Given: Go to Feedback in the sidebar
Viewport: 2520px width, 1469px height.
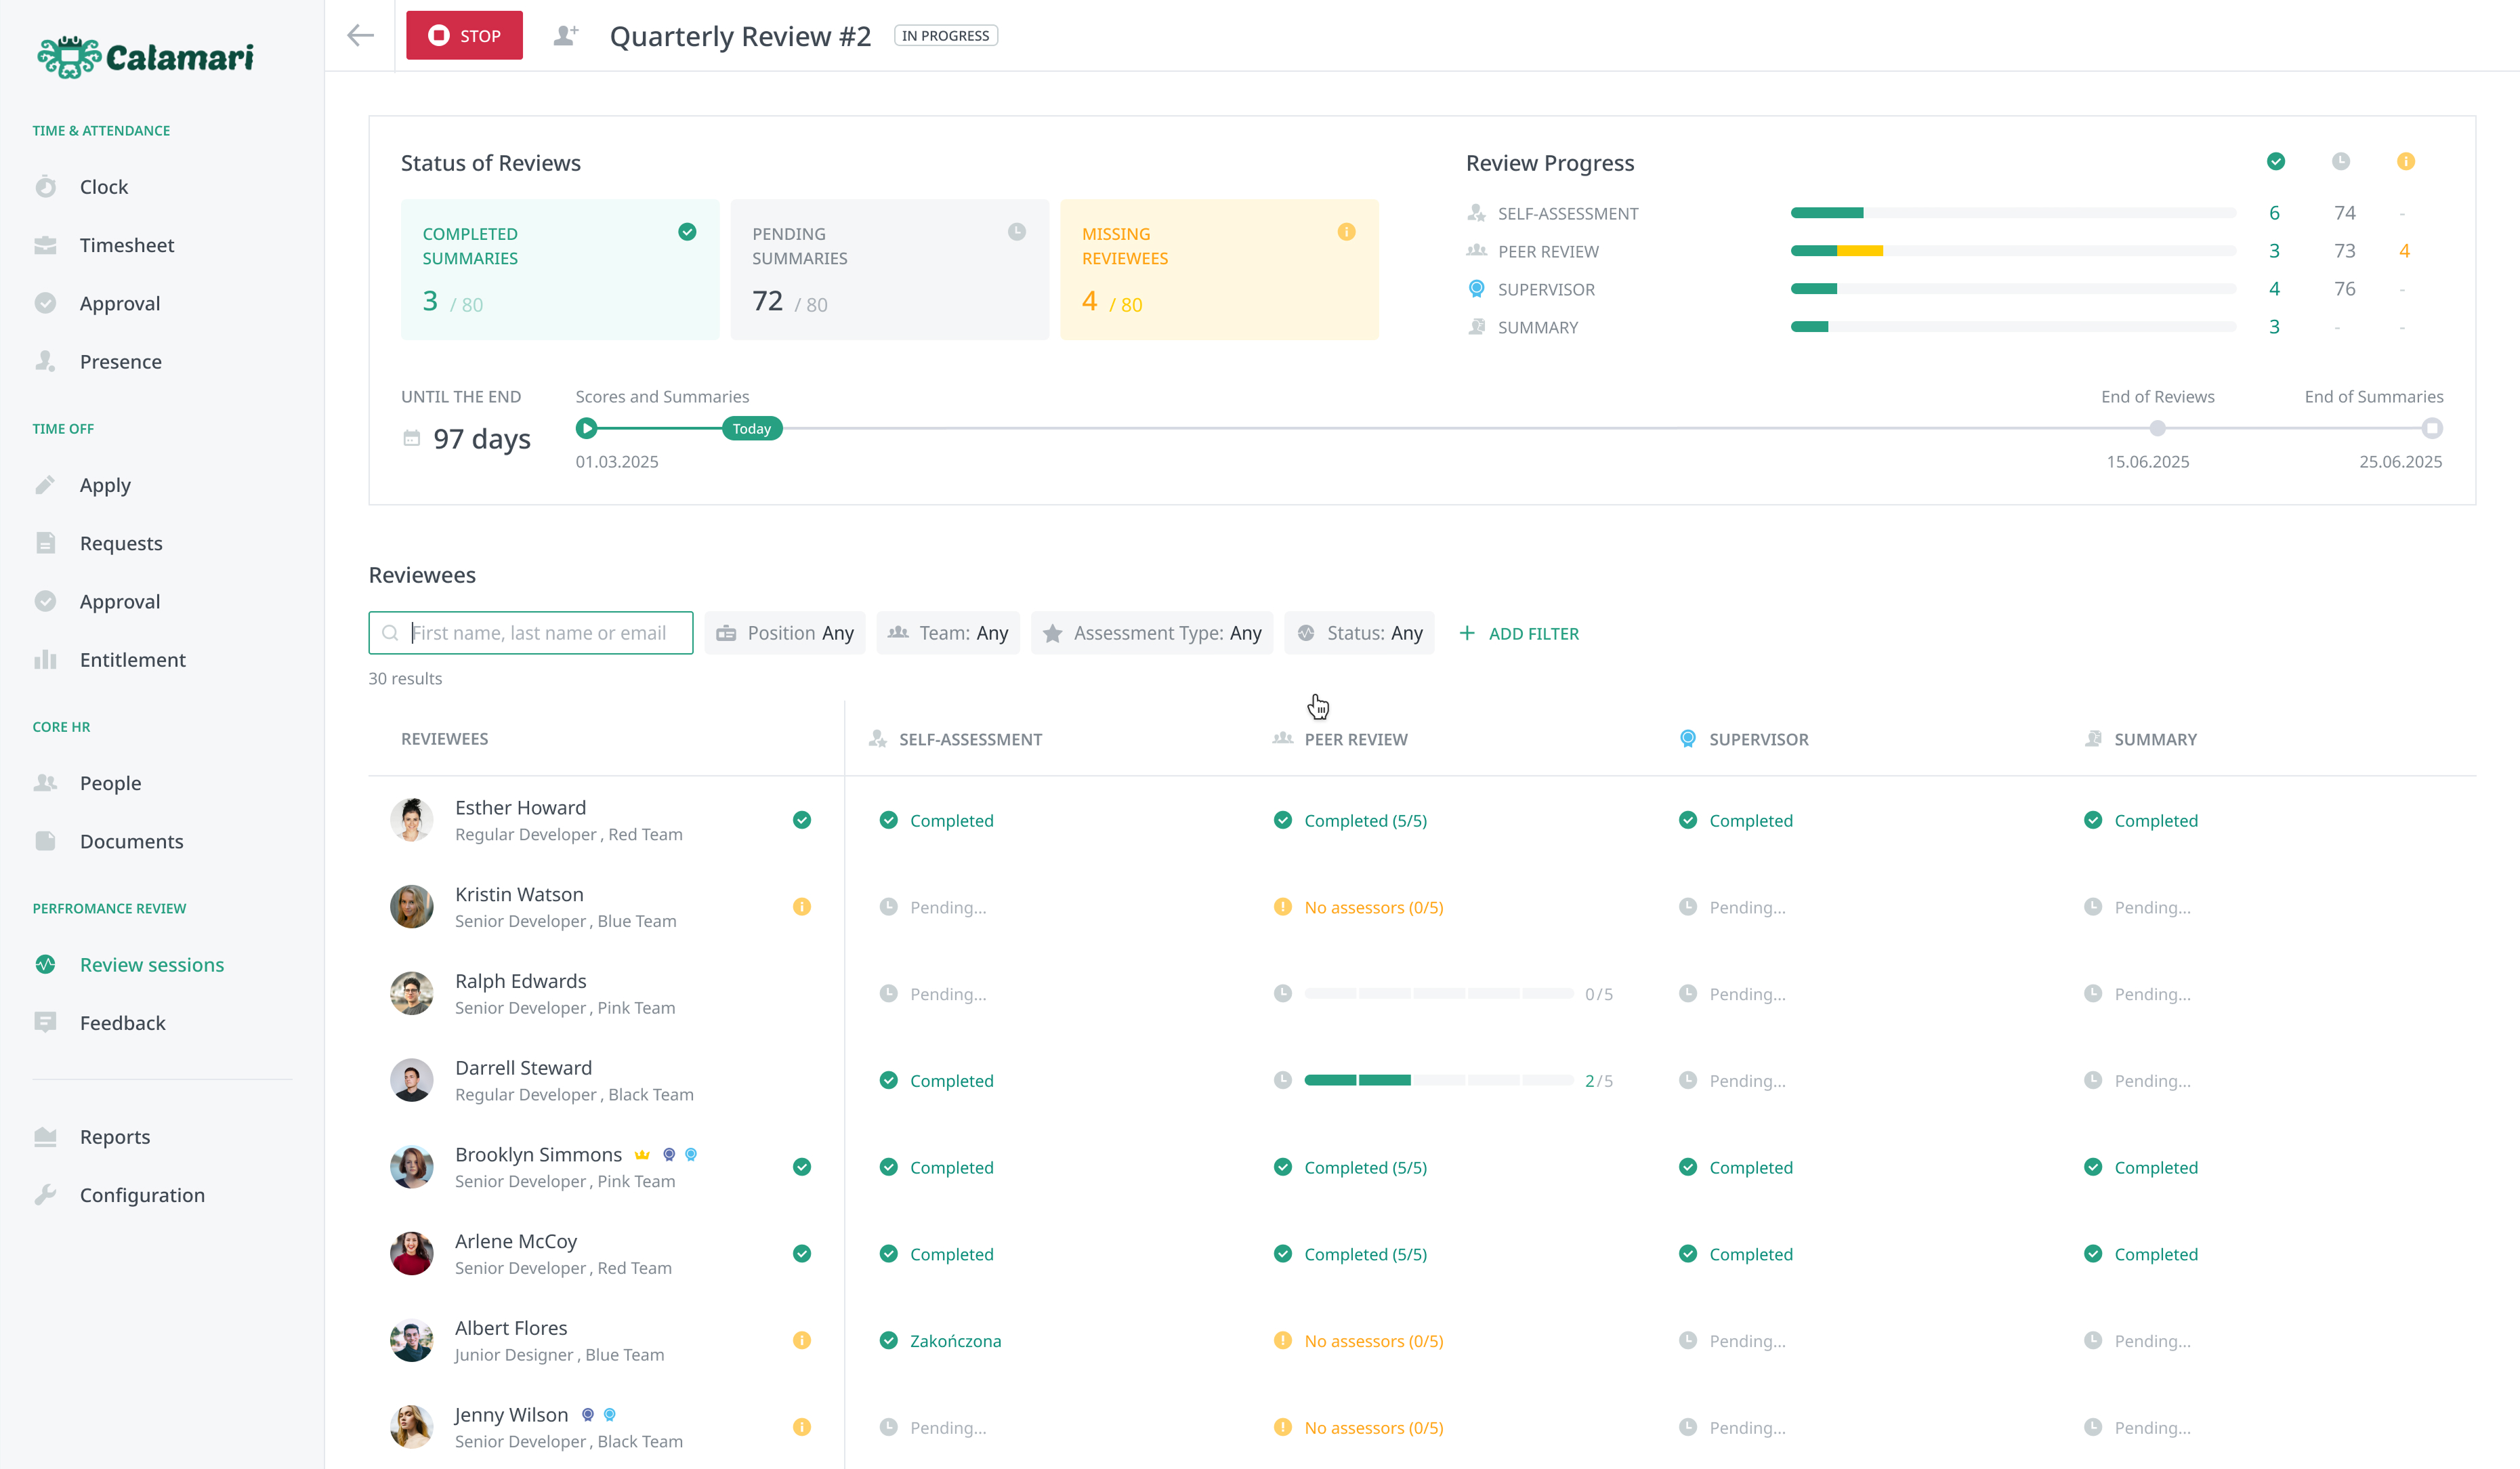Looking at the screenshot, I should coord(122,1023).
